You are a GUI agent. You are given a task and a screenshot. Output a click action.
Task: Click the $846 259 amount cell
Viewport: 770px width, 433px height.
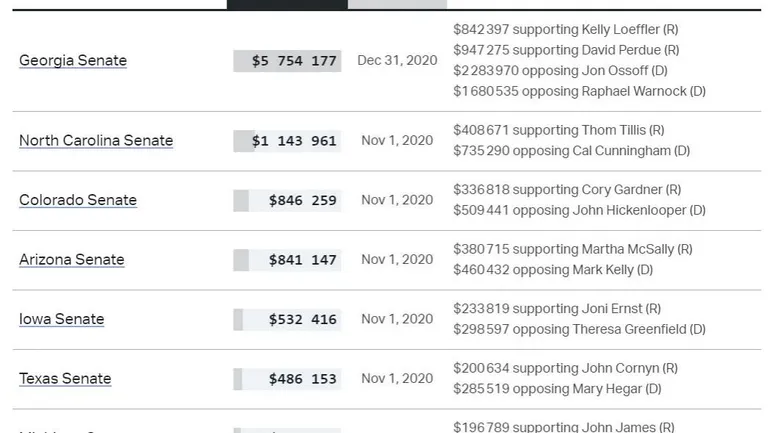(288, 200)
